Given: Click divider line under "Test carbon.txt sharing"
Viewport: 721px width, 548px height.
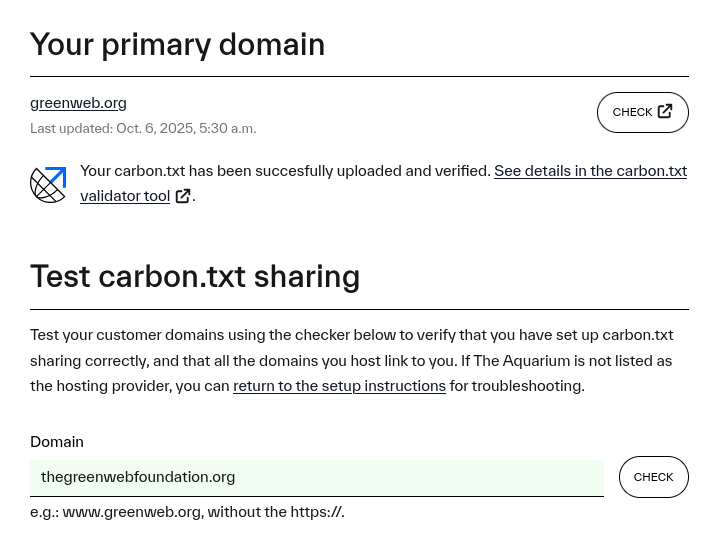Looking at the screenshot, I should pos(359,309).
